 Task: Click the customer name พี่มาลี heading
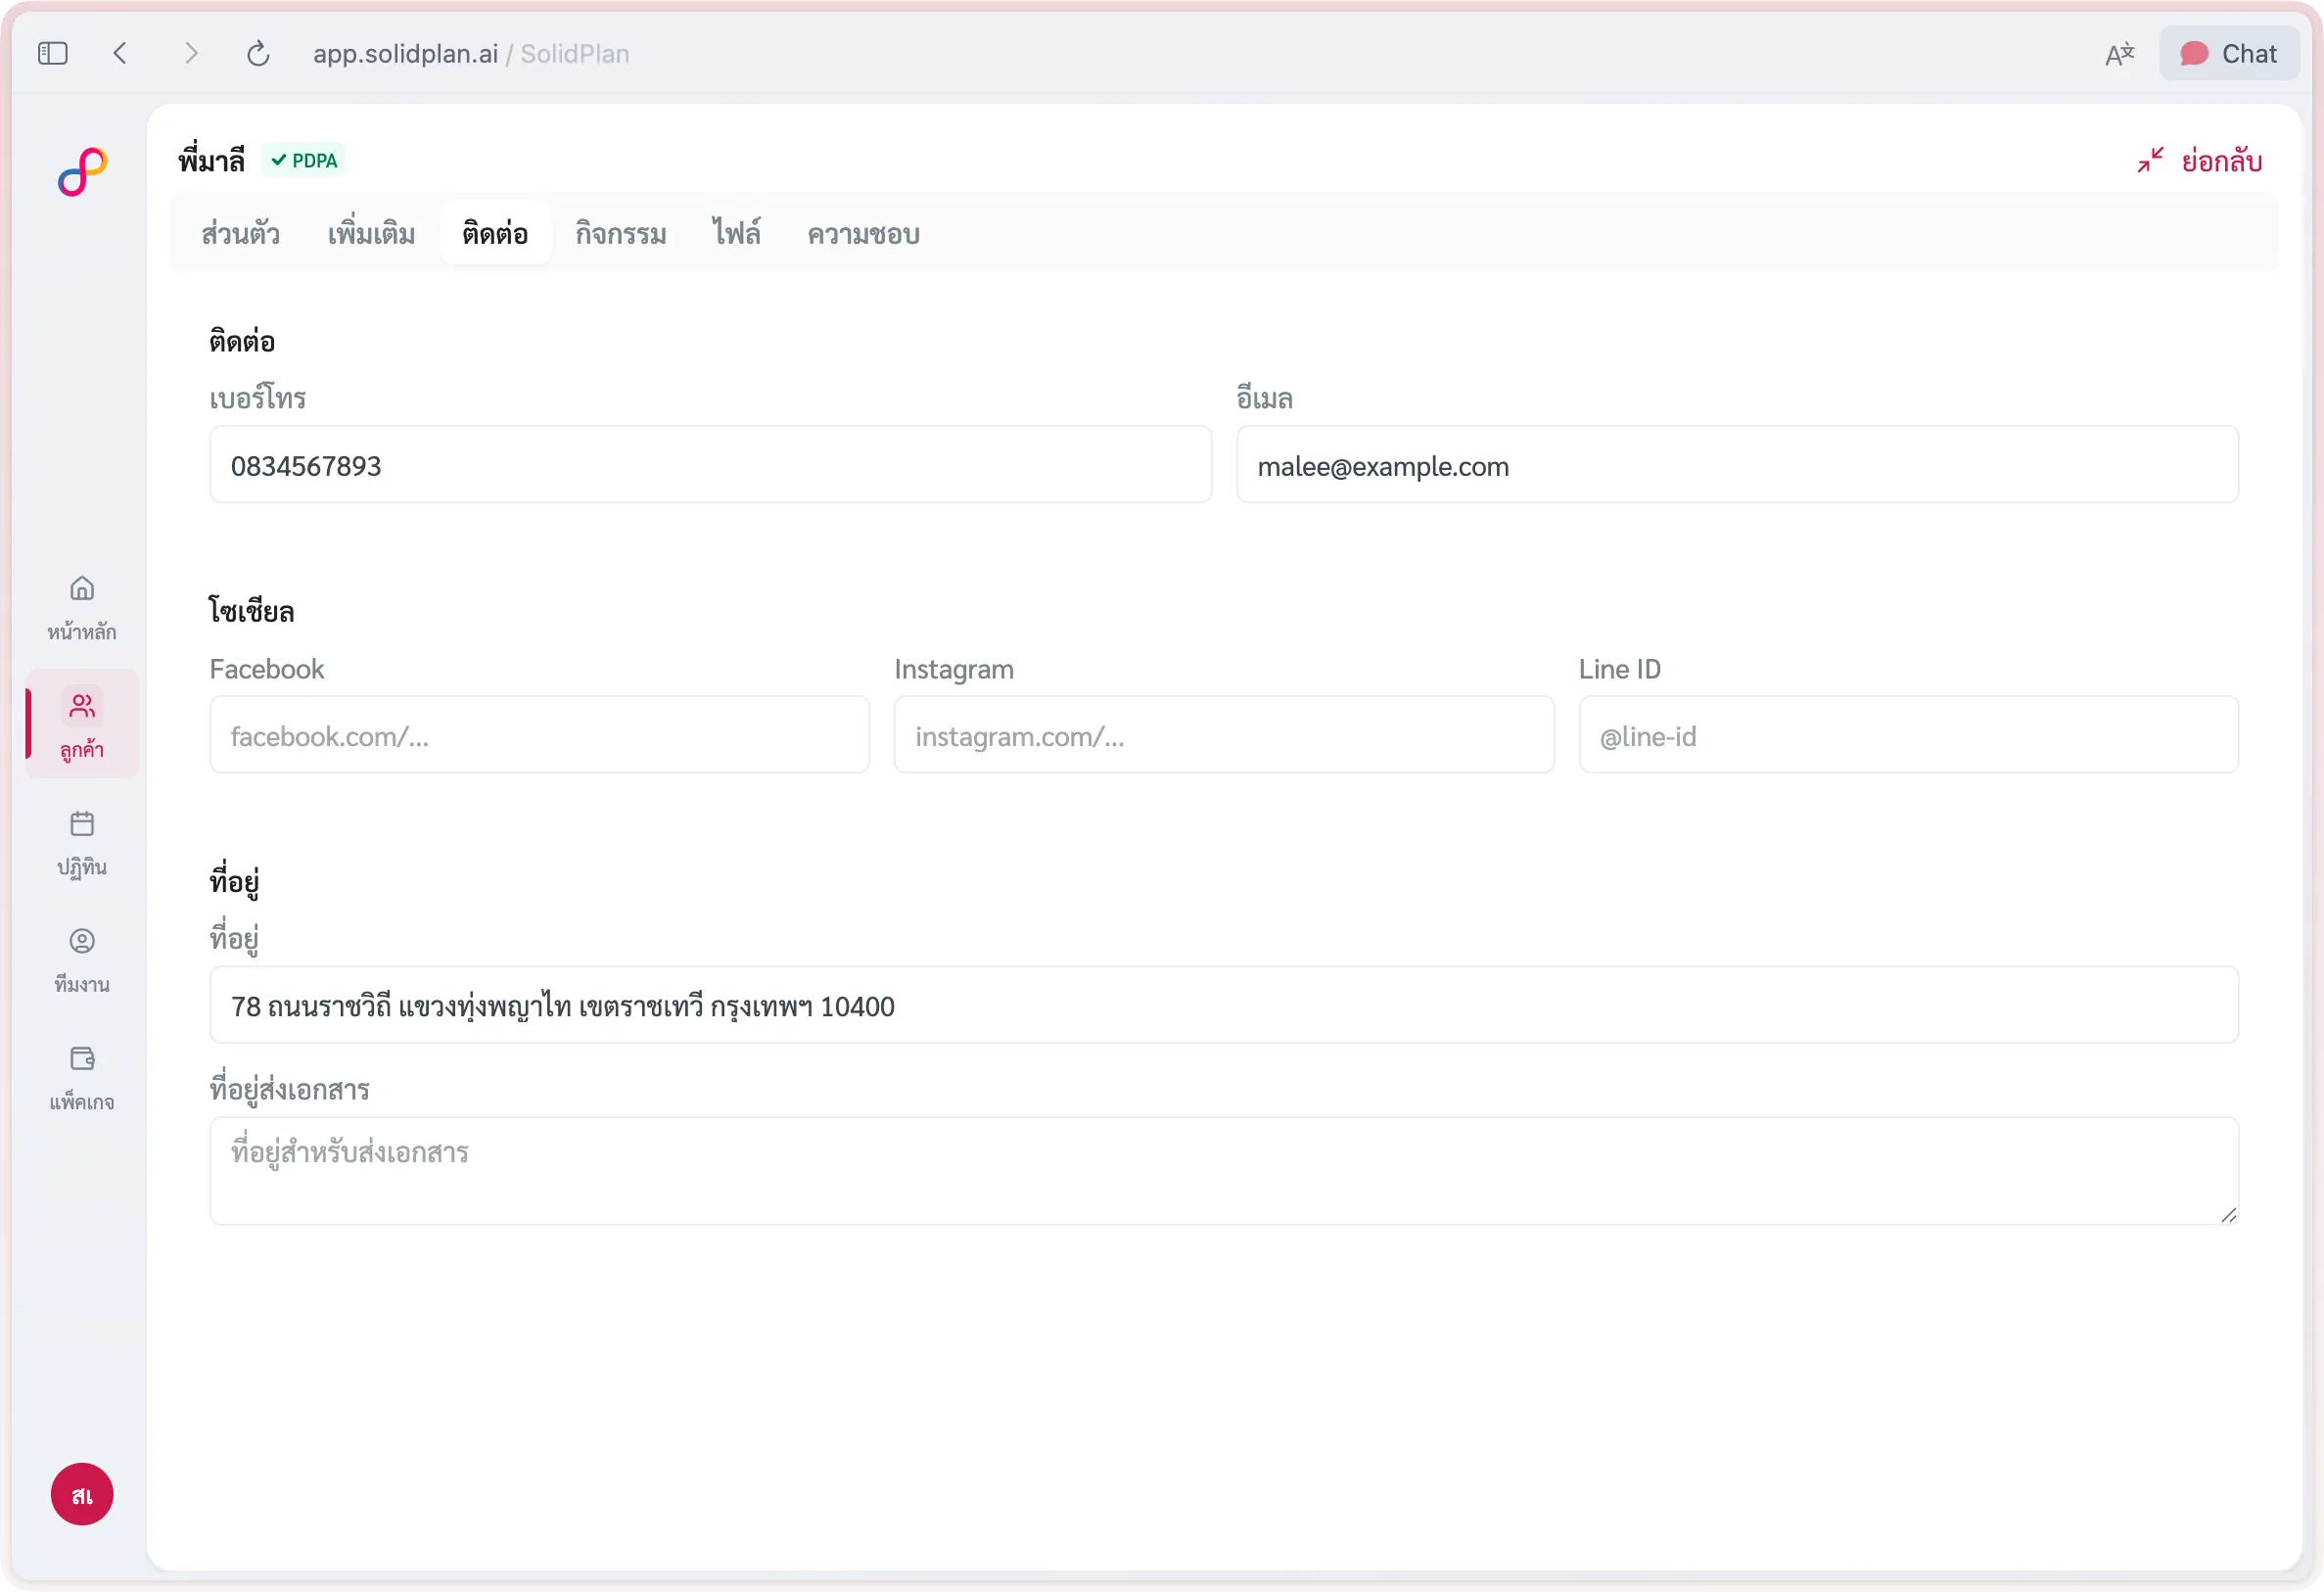tap(211, 160)
